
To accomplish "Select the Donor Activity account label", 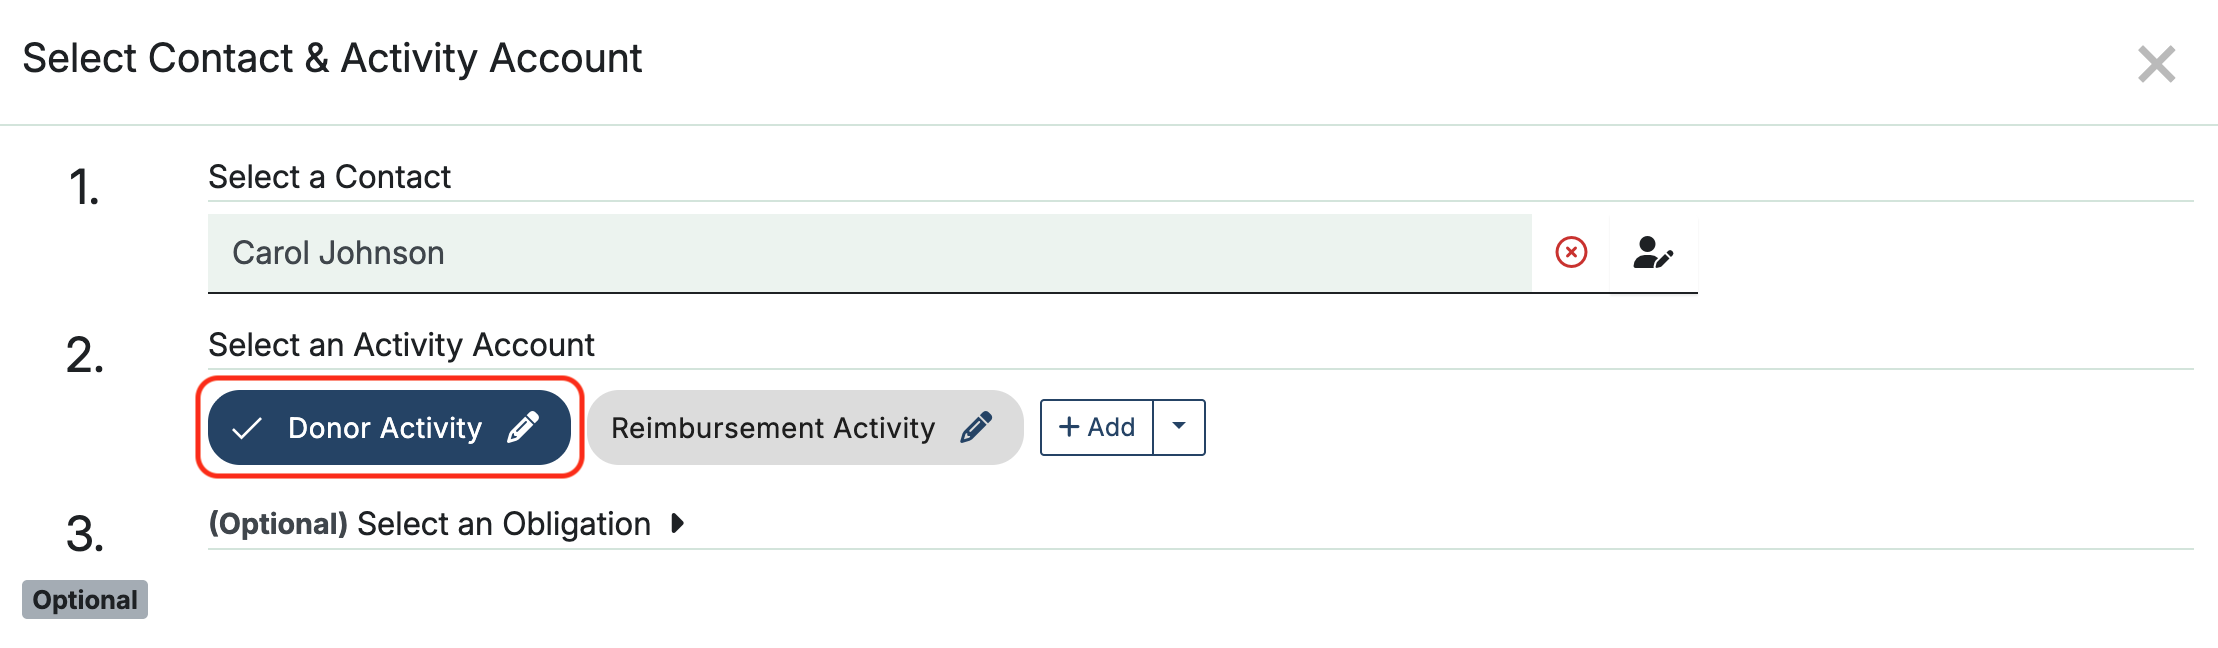I will point(385,428).
